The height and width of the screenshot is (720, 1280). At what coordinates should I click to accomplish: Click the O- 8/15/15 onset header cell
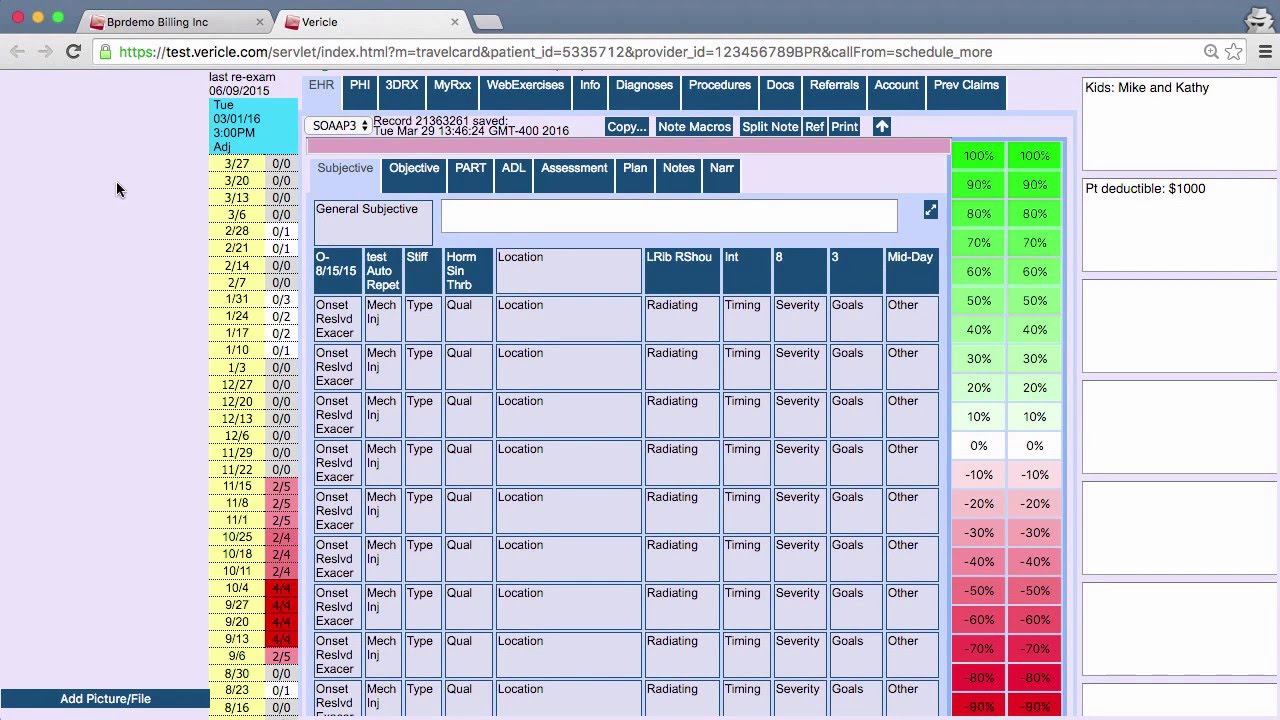click(x=337, y=271)
